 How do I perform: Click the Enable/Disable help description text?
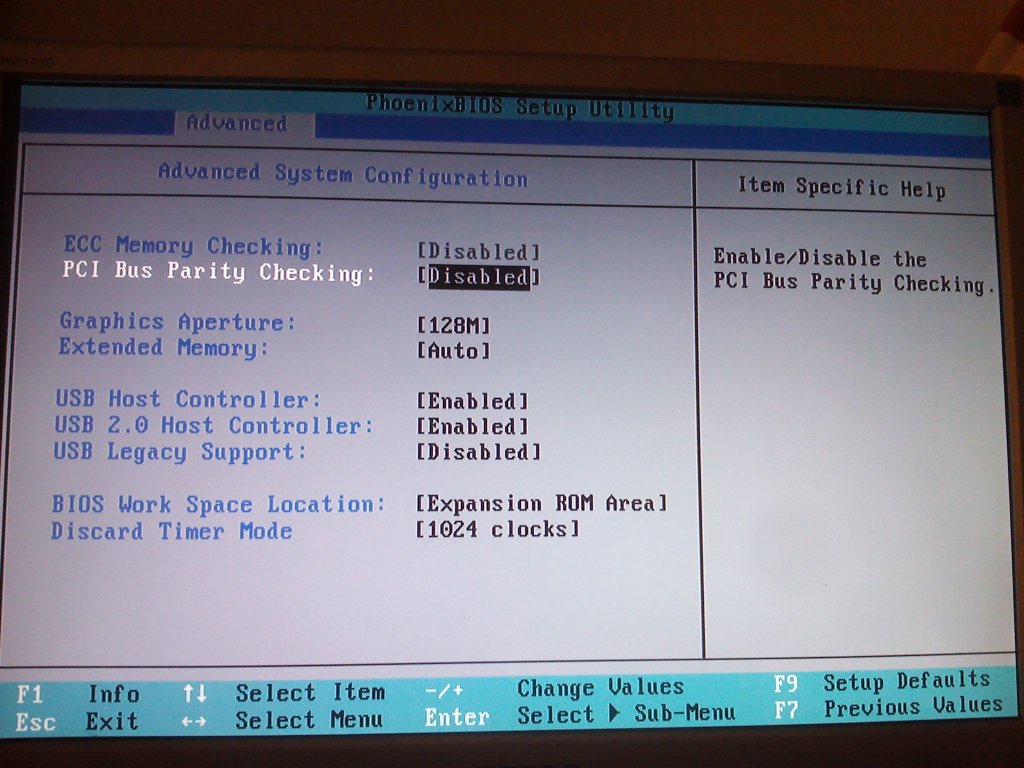[x=854, y=271]
